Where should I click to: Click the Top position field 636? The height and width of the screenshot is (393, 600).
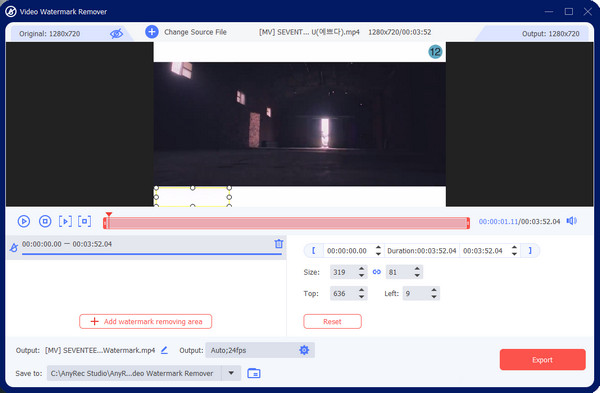point(343,294)
